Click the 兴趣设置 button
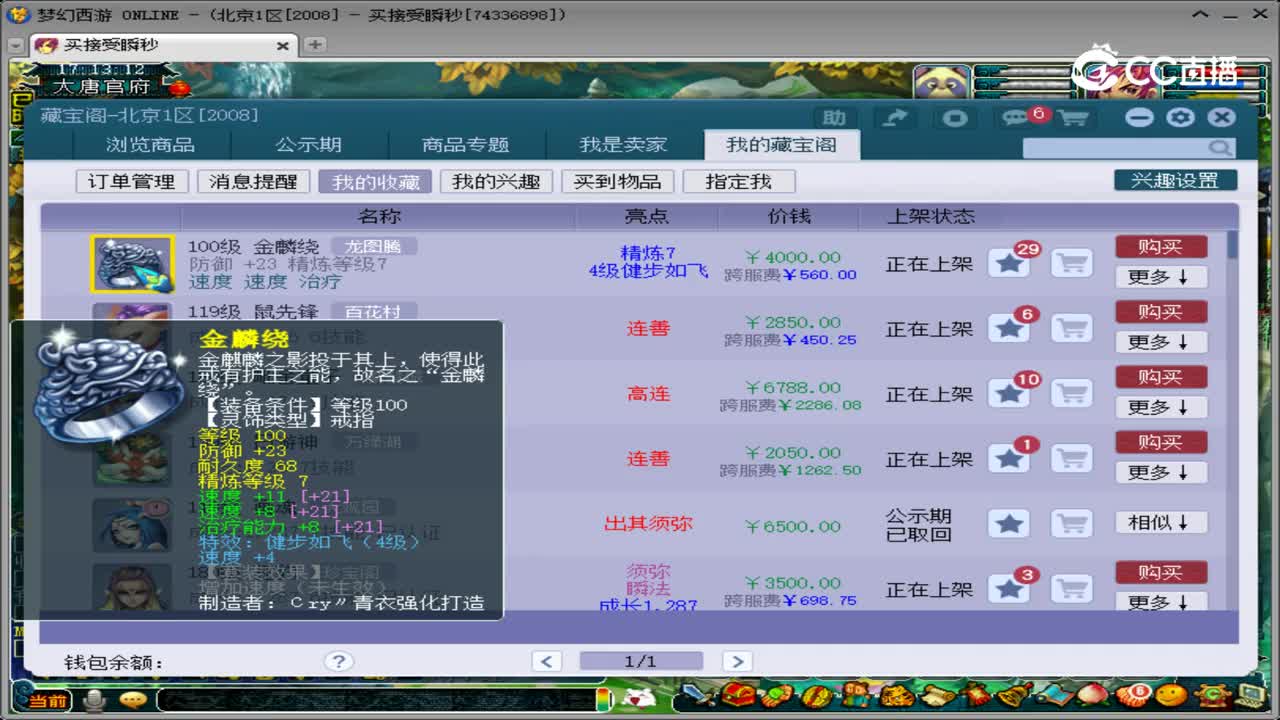 tap(1175, 180)
